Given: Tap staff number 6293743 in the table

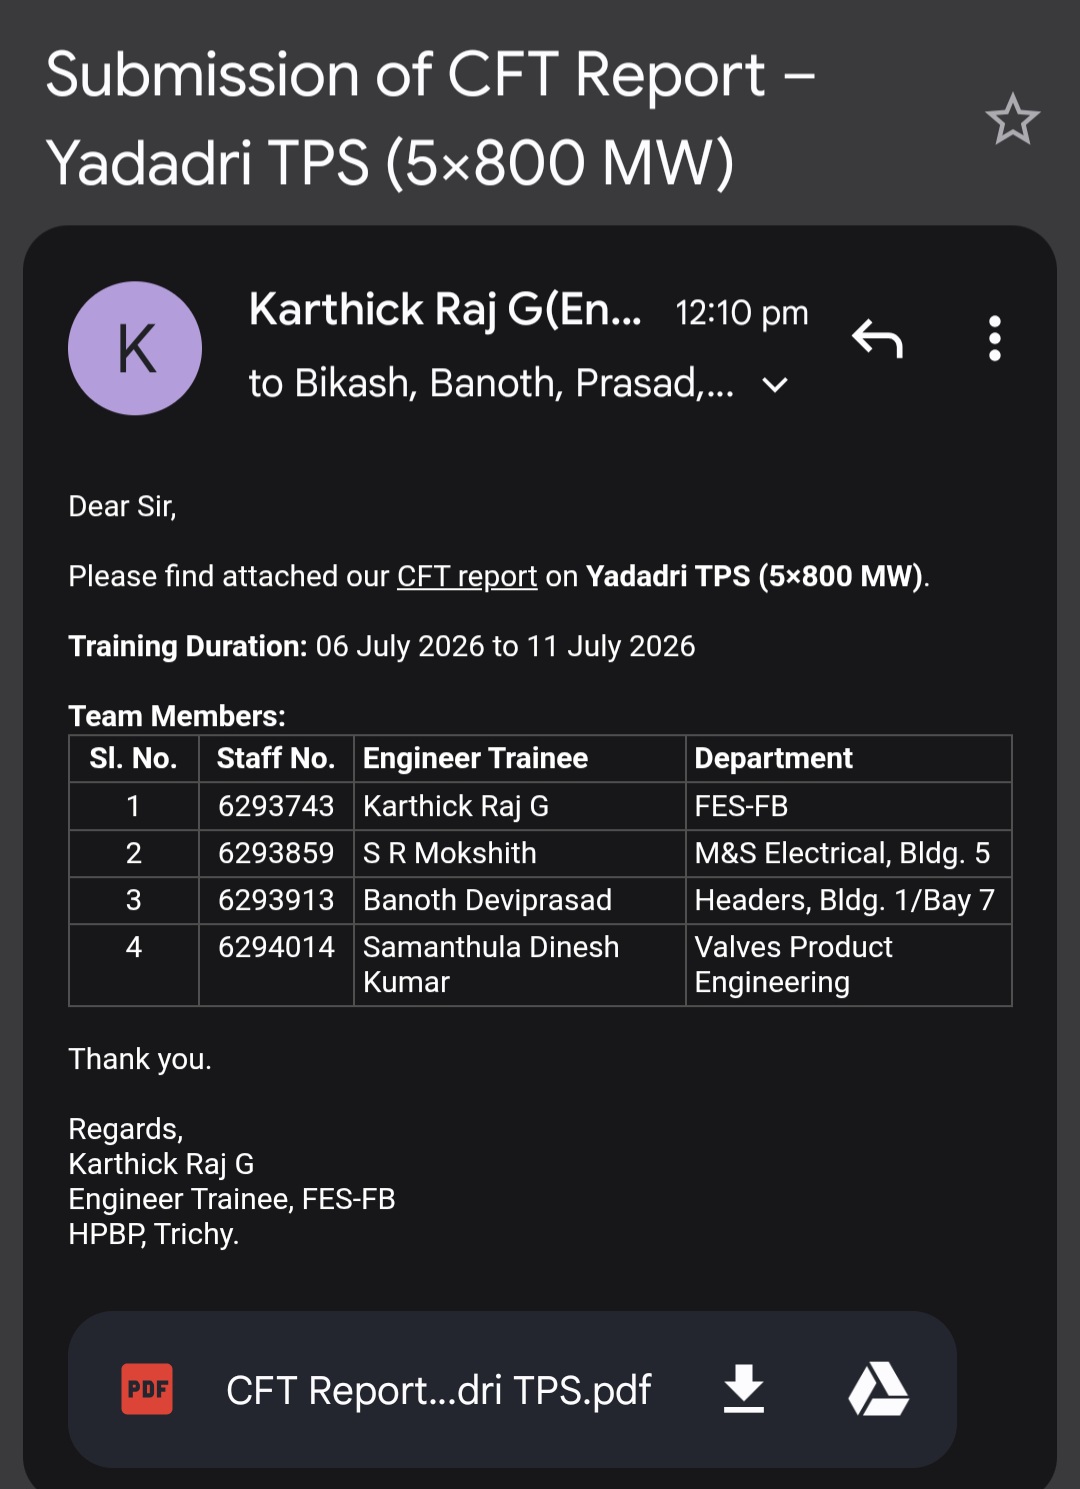Looking at the screenshot, I should tap(276, 806).
